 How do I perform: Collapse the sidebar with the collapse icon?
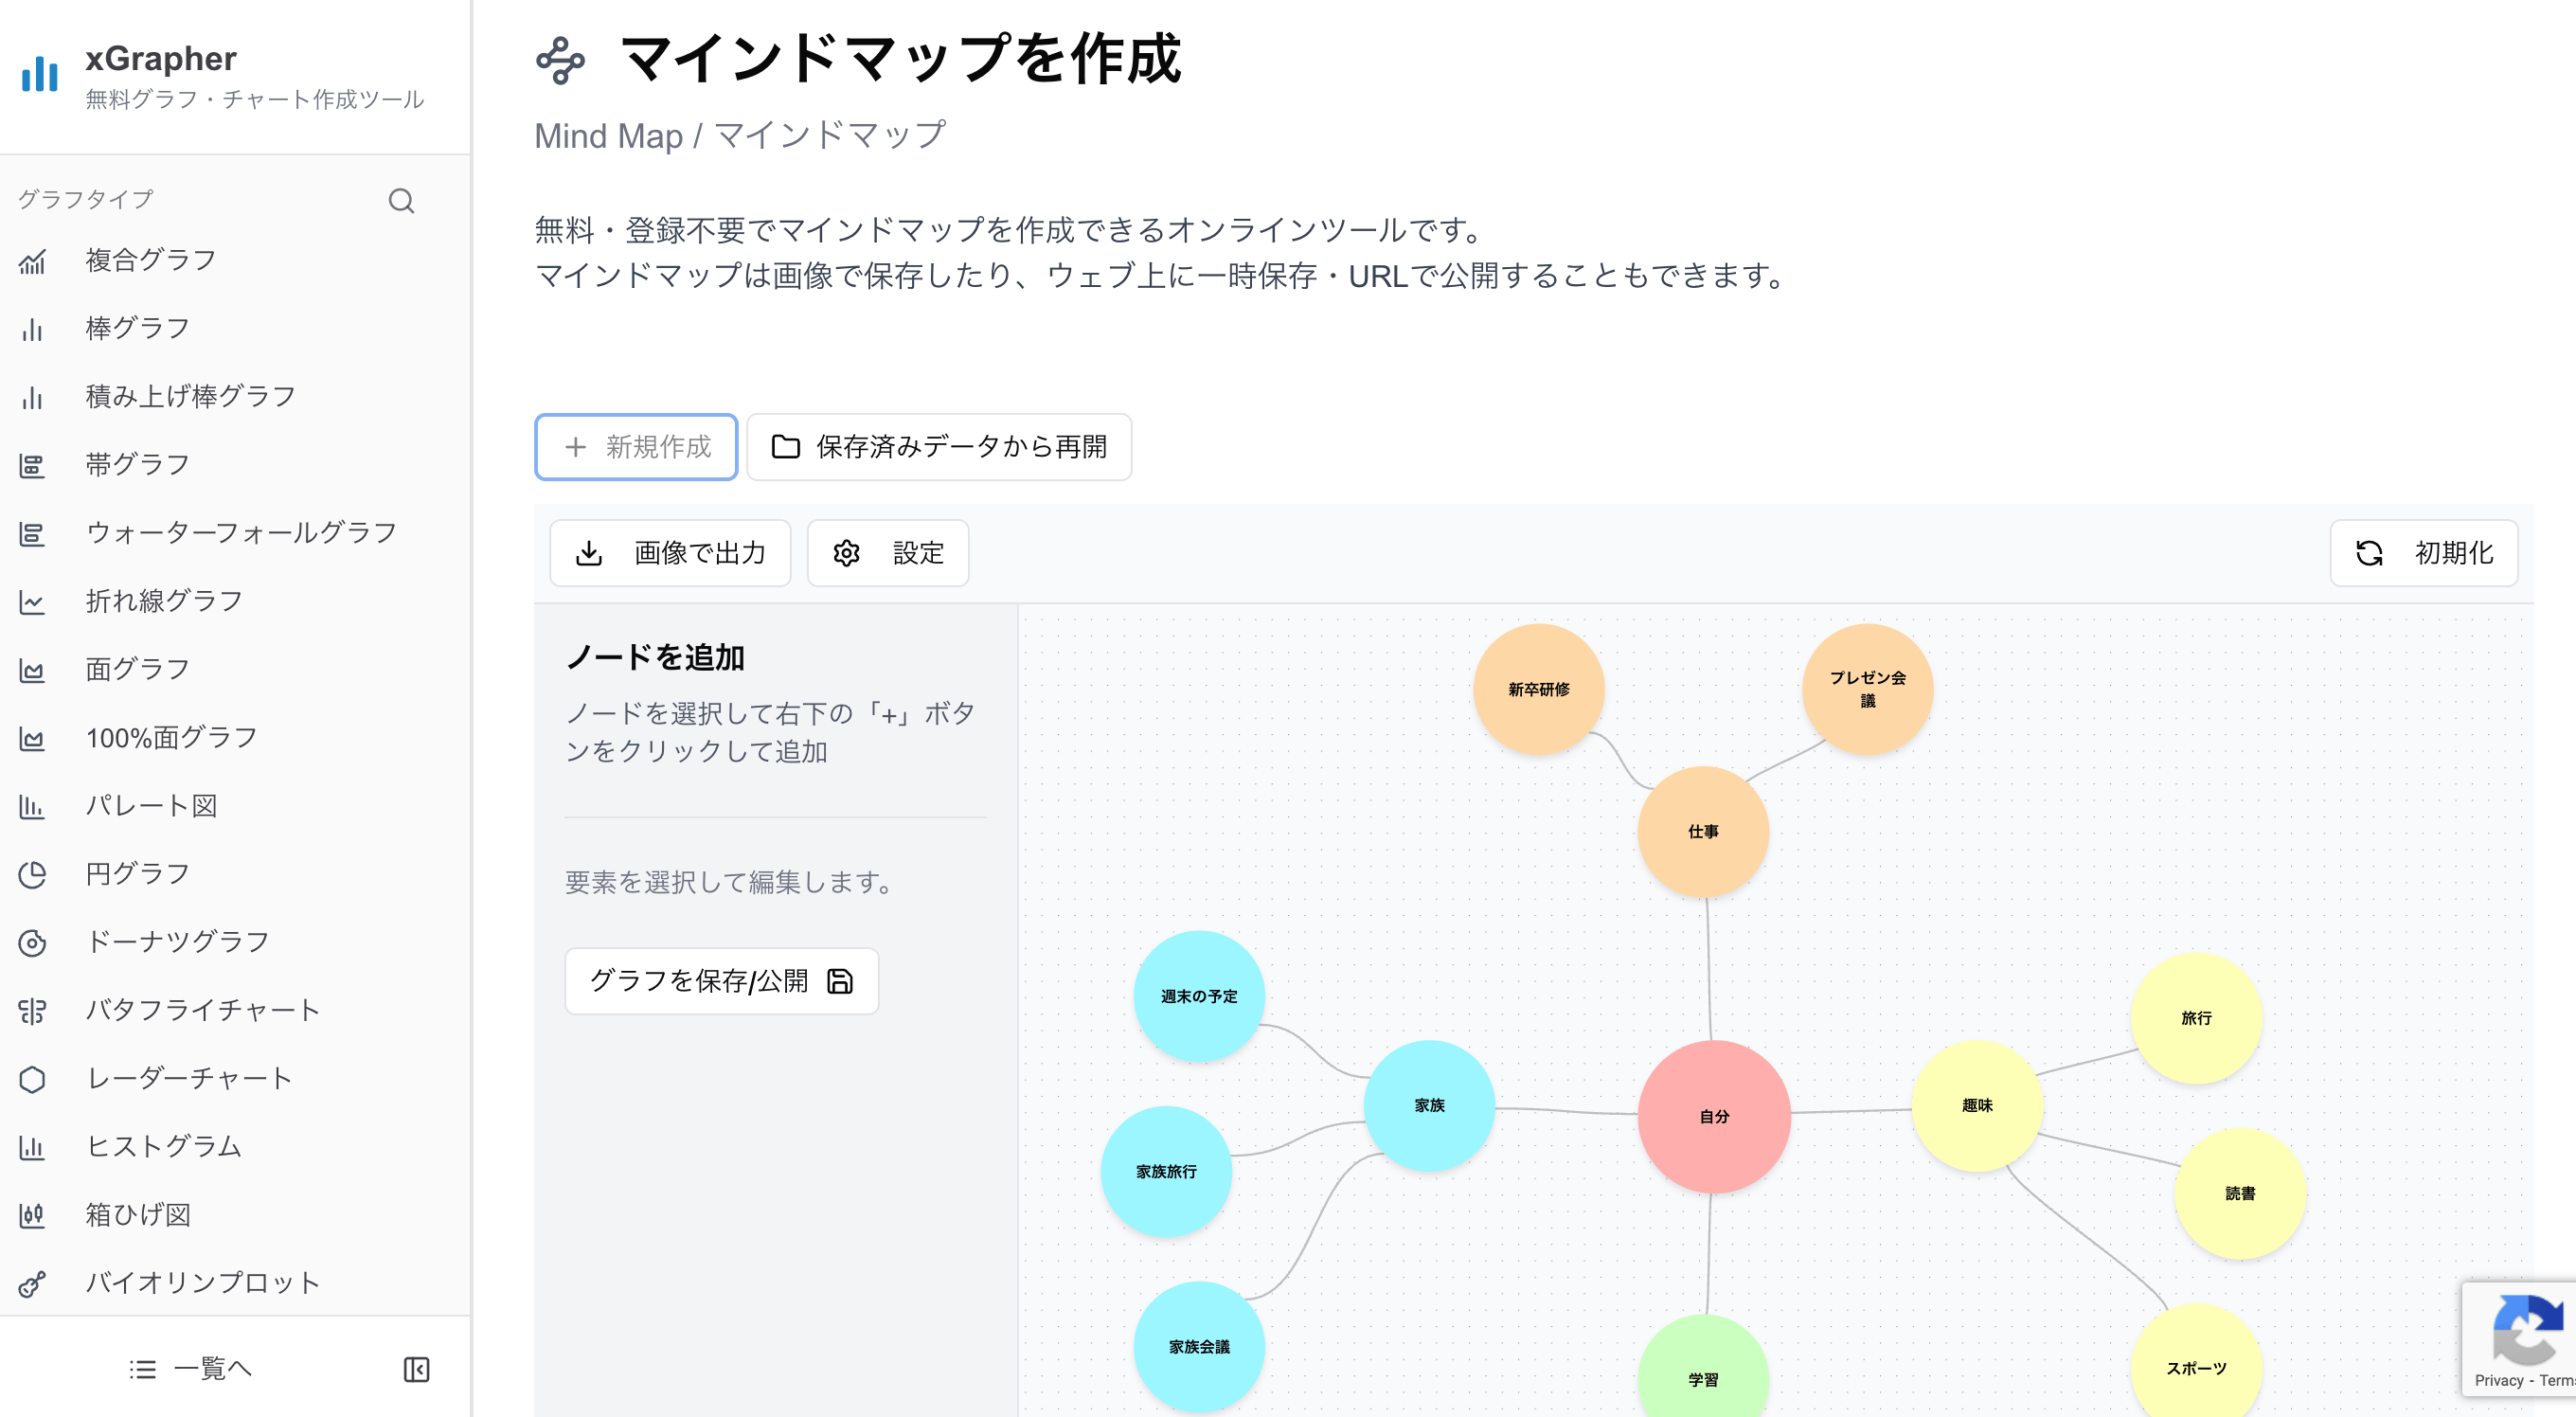tap(416, 1368)
